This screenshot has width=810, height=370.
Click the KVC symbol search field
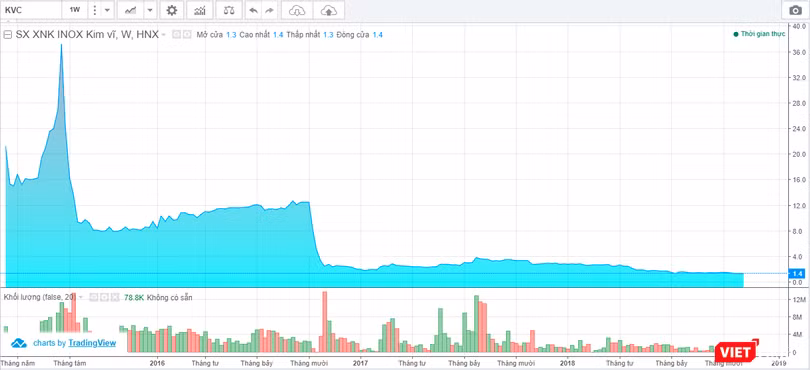[31, 10]
